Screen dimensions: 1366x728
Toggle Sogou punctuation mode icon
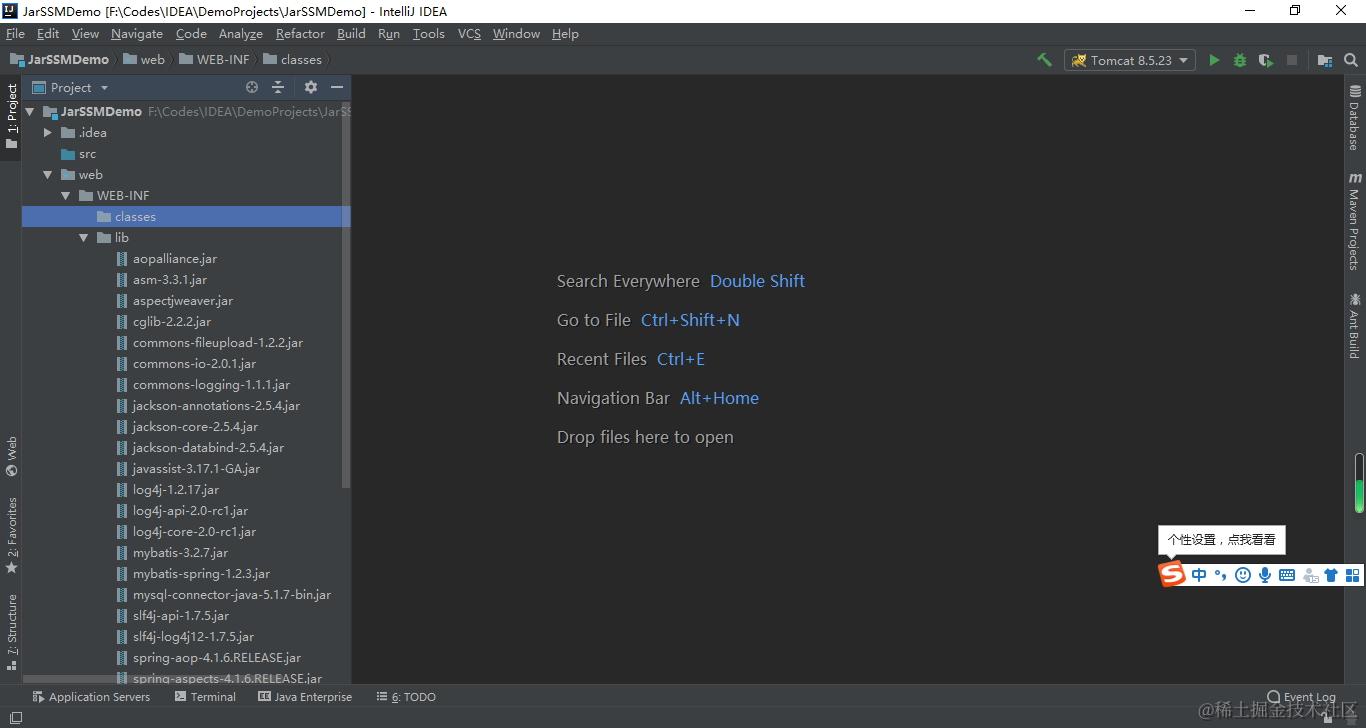click(x=1220, y=575)
